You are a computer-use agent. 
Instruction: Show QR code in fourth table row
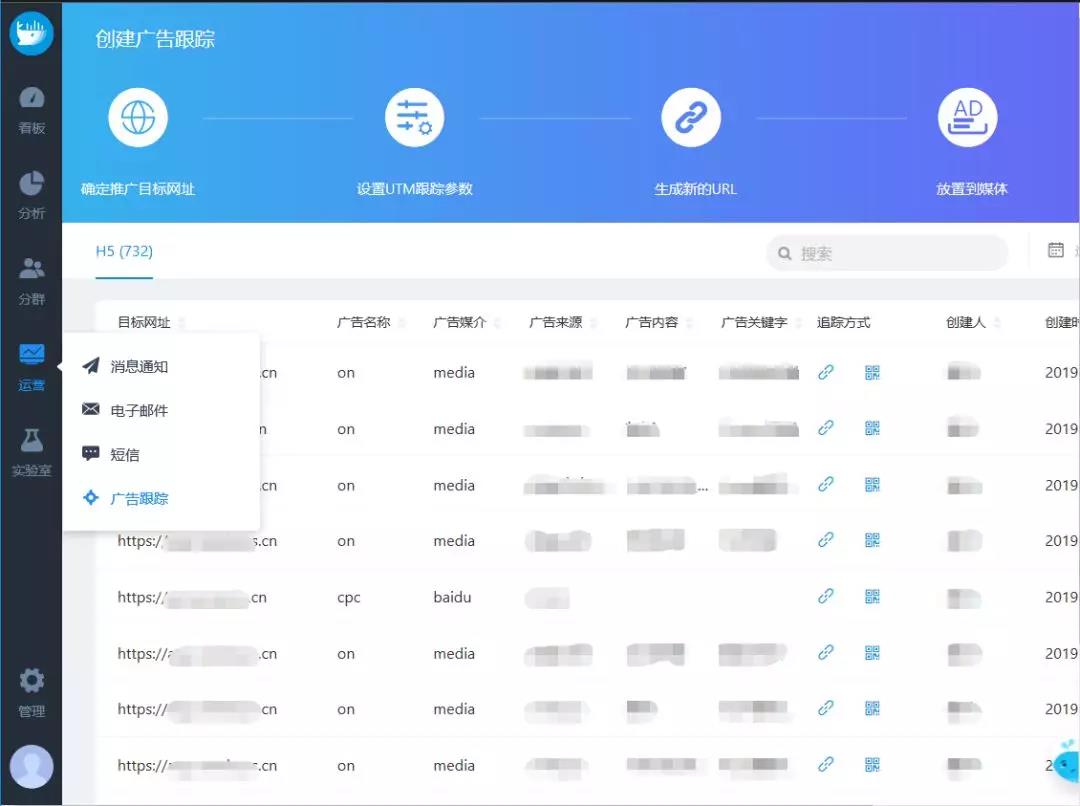(872, 540)
